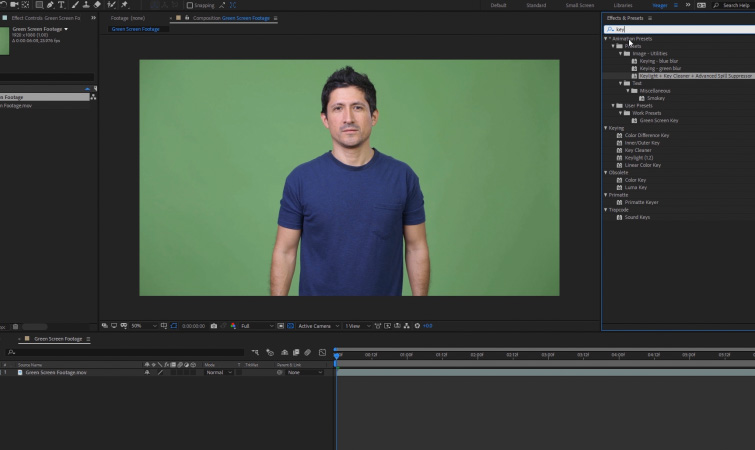
Task: Collapse the Keying effects category
Action: [x=606, y=128]
